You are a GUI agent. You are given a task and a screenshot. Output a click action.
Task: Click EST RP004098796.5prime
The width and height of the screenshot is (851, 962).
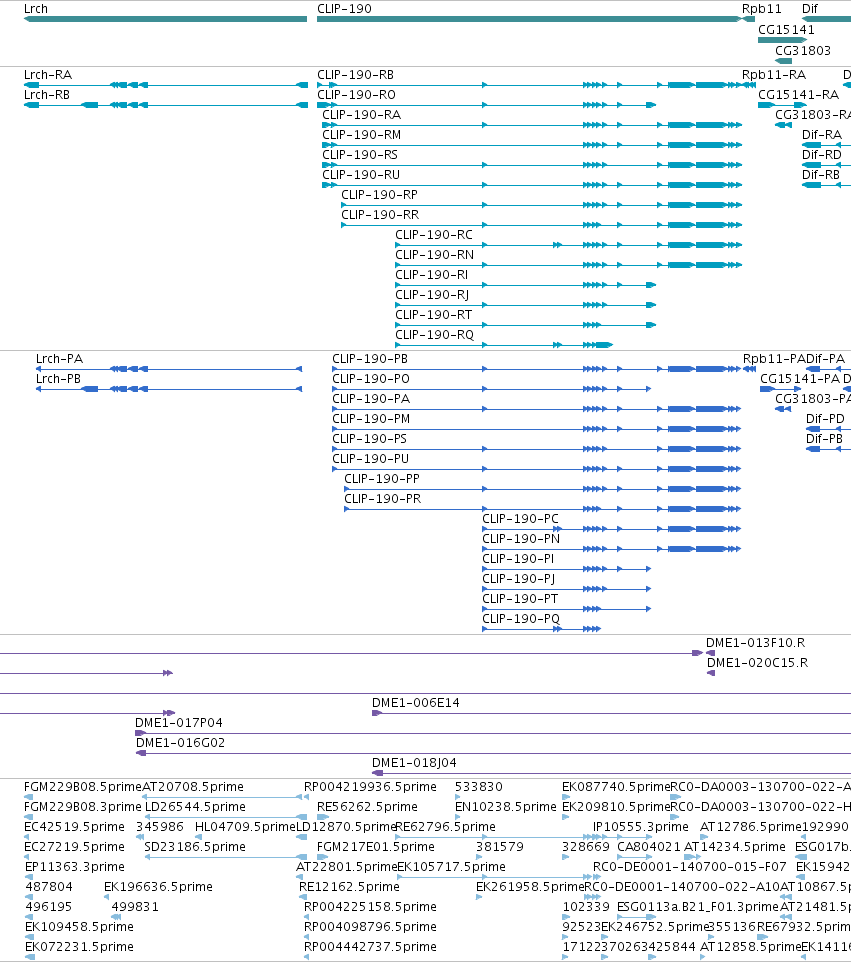[x=370, y=927]
